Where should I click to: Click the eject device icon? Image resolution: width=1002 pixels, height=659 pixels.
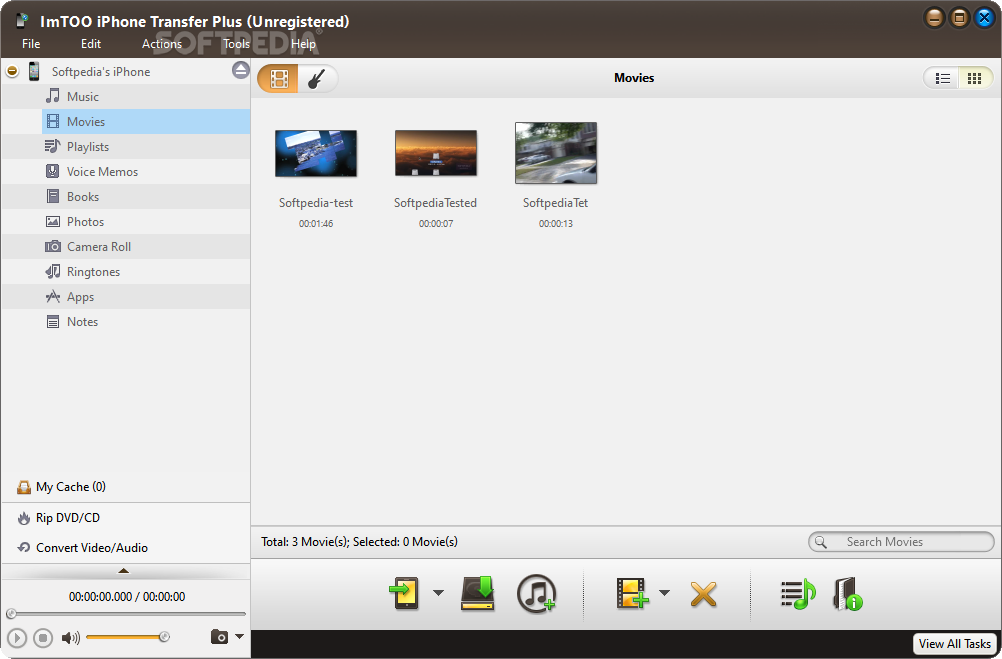241,70
